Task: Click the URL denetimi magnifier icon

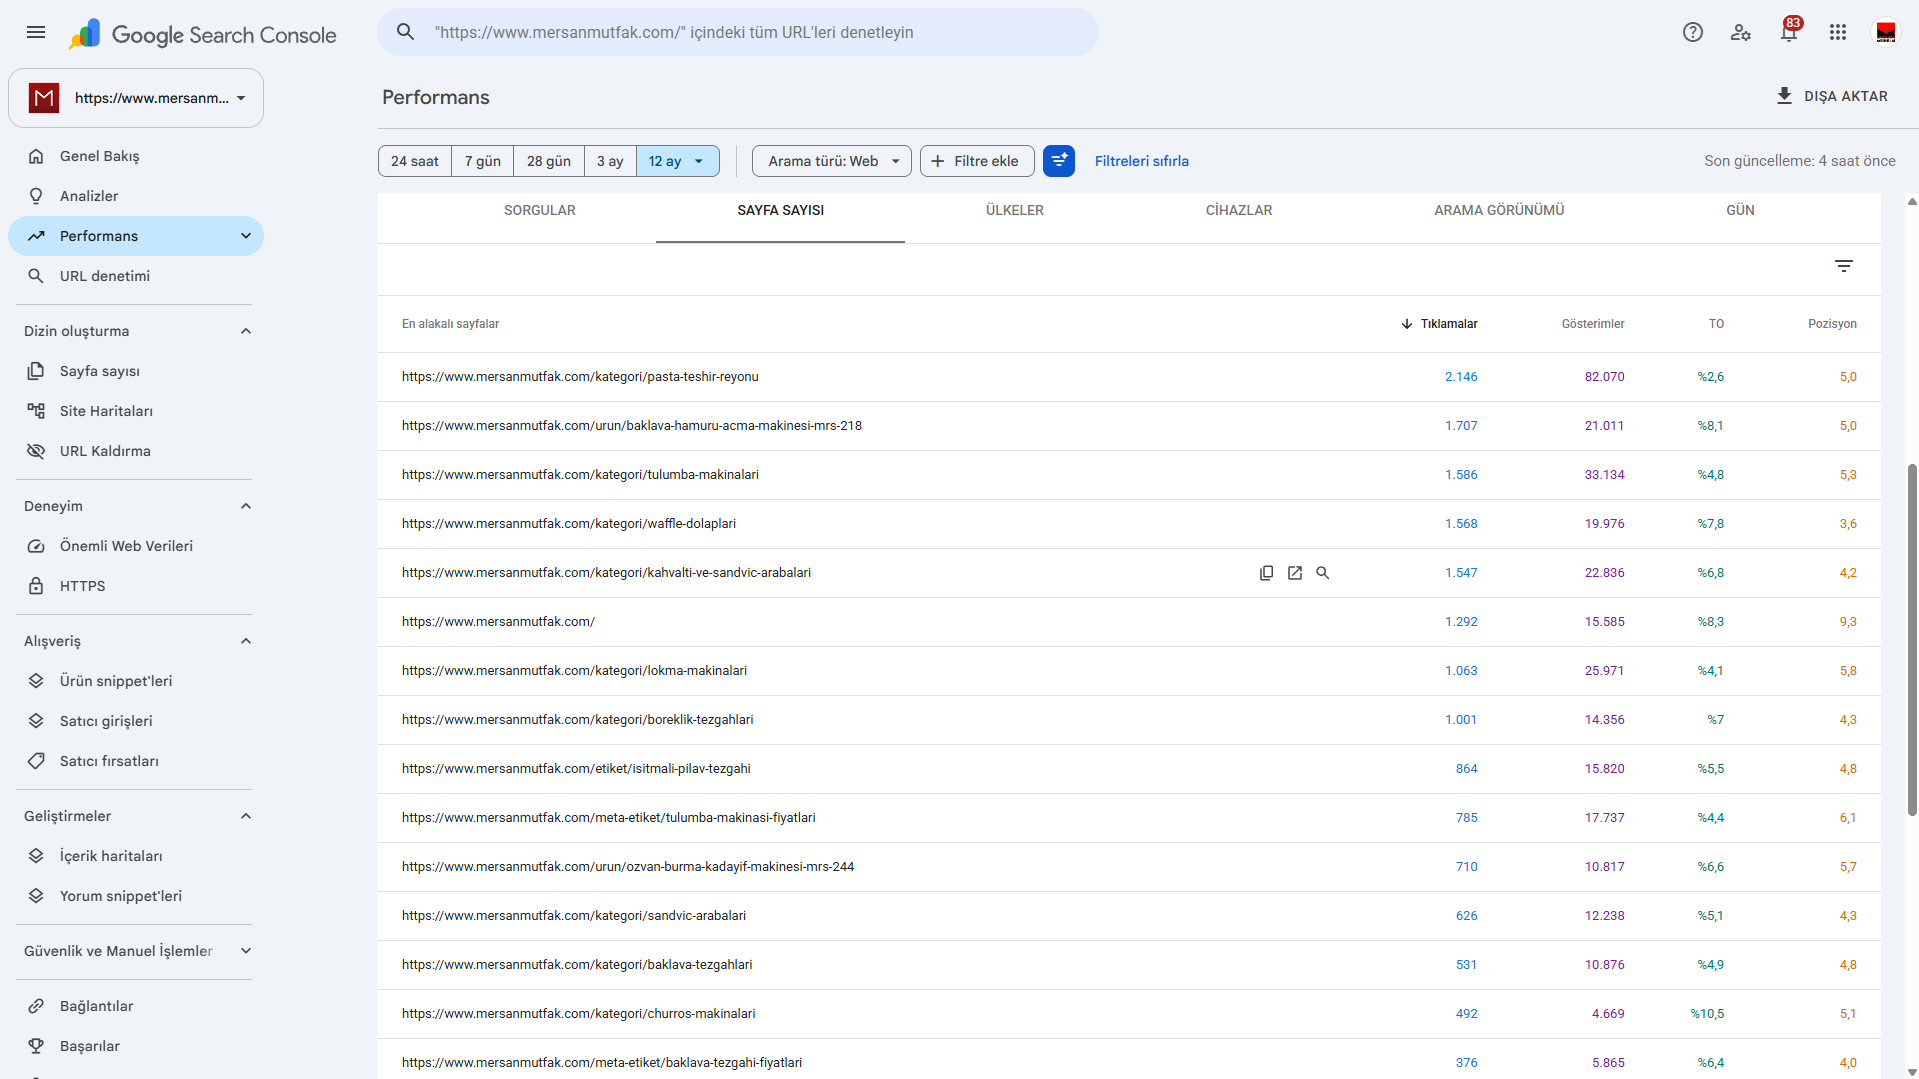Action: [x=36, y=276]
